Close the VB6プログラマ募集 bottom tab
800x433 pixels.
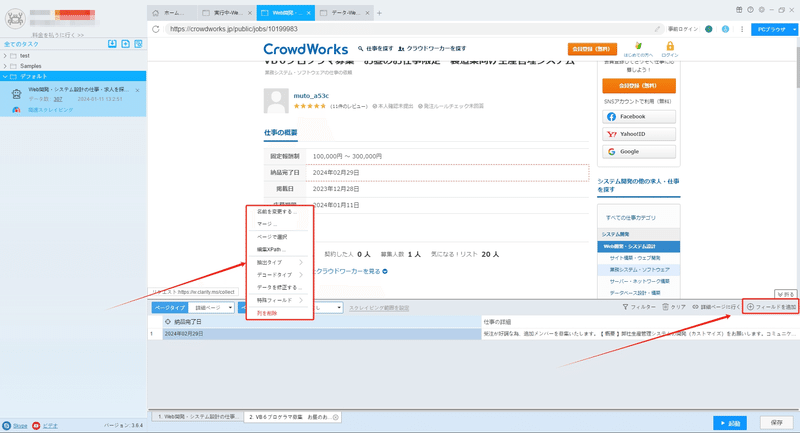pos(336,417)
